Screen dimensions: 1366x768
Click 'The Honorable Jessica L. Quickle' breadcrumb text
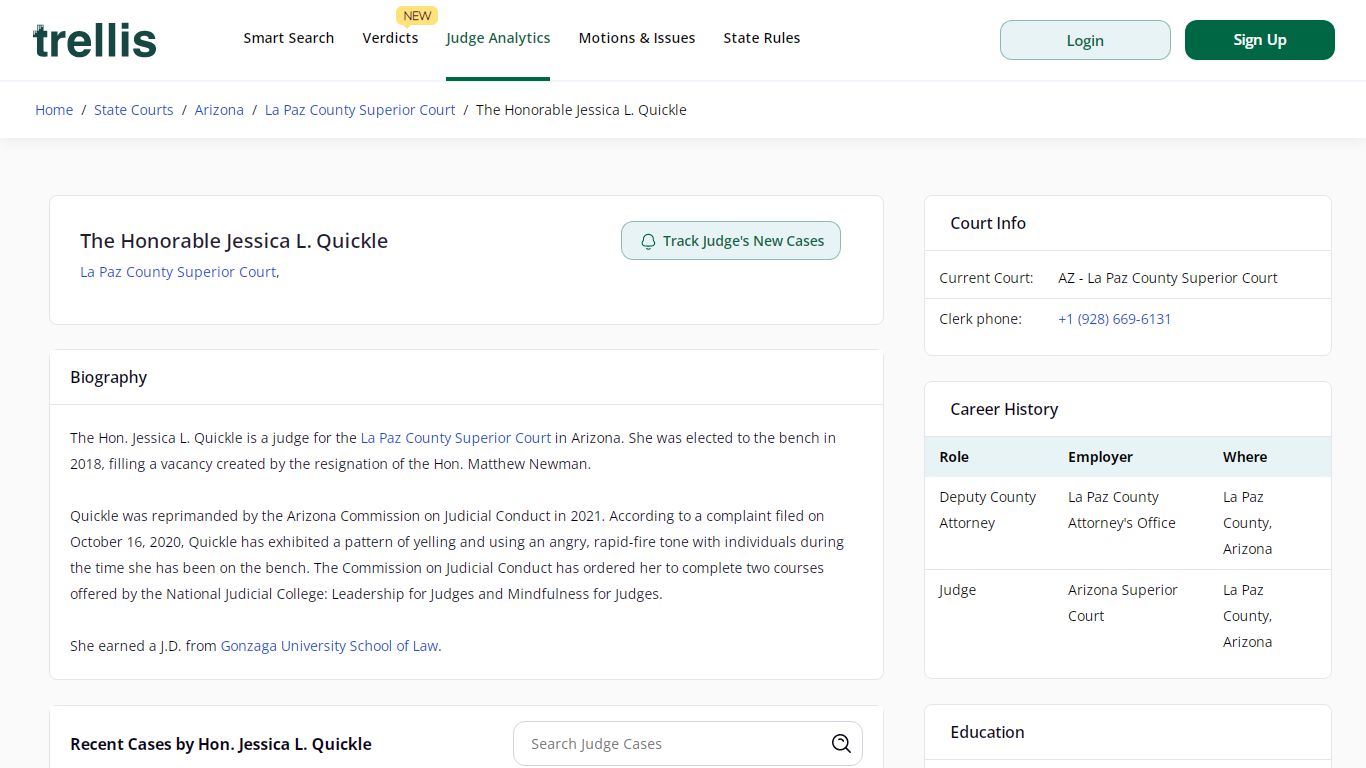(581, 110)
